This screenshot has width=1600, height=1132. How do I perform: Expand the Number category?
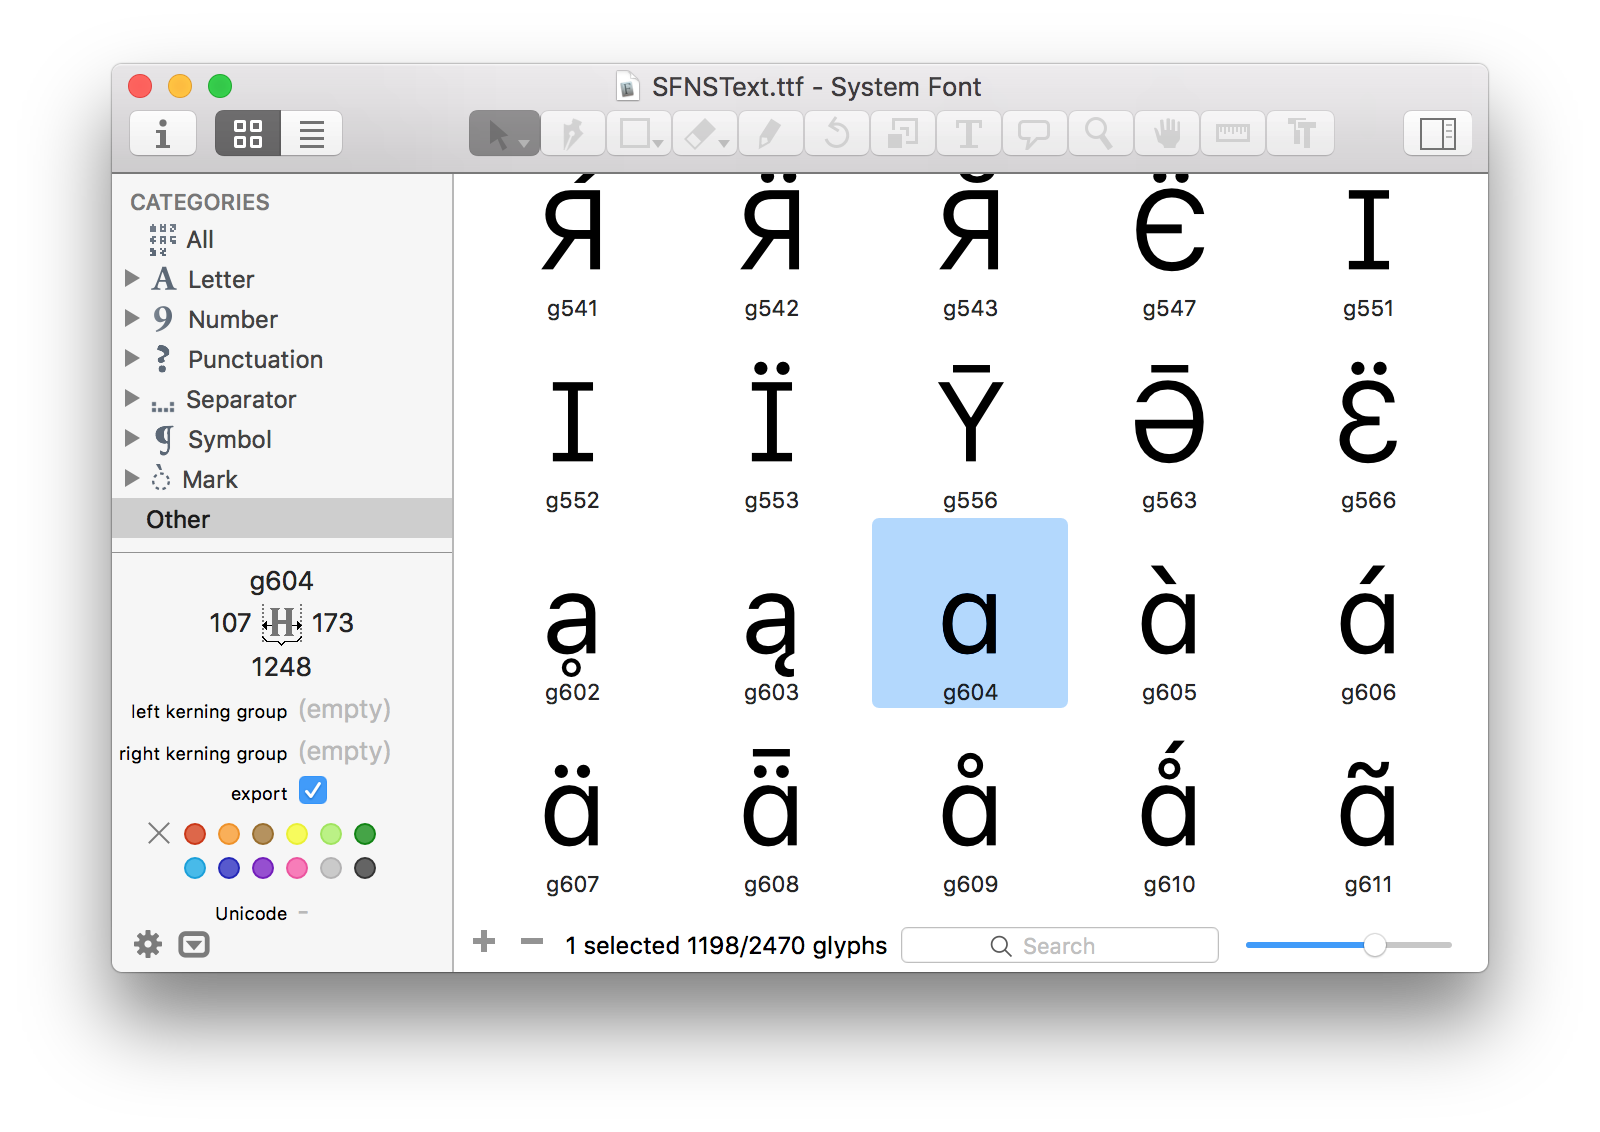coord(132,318)
